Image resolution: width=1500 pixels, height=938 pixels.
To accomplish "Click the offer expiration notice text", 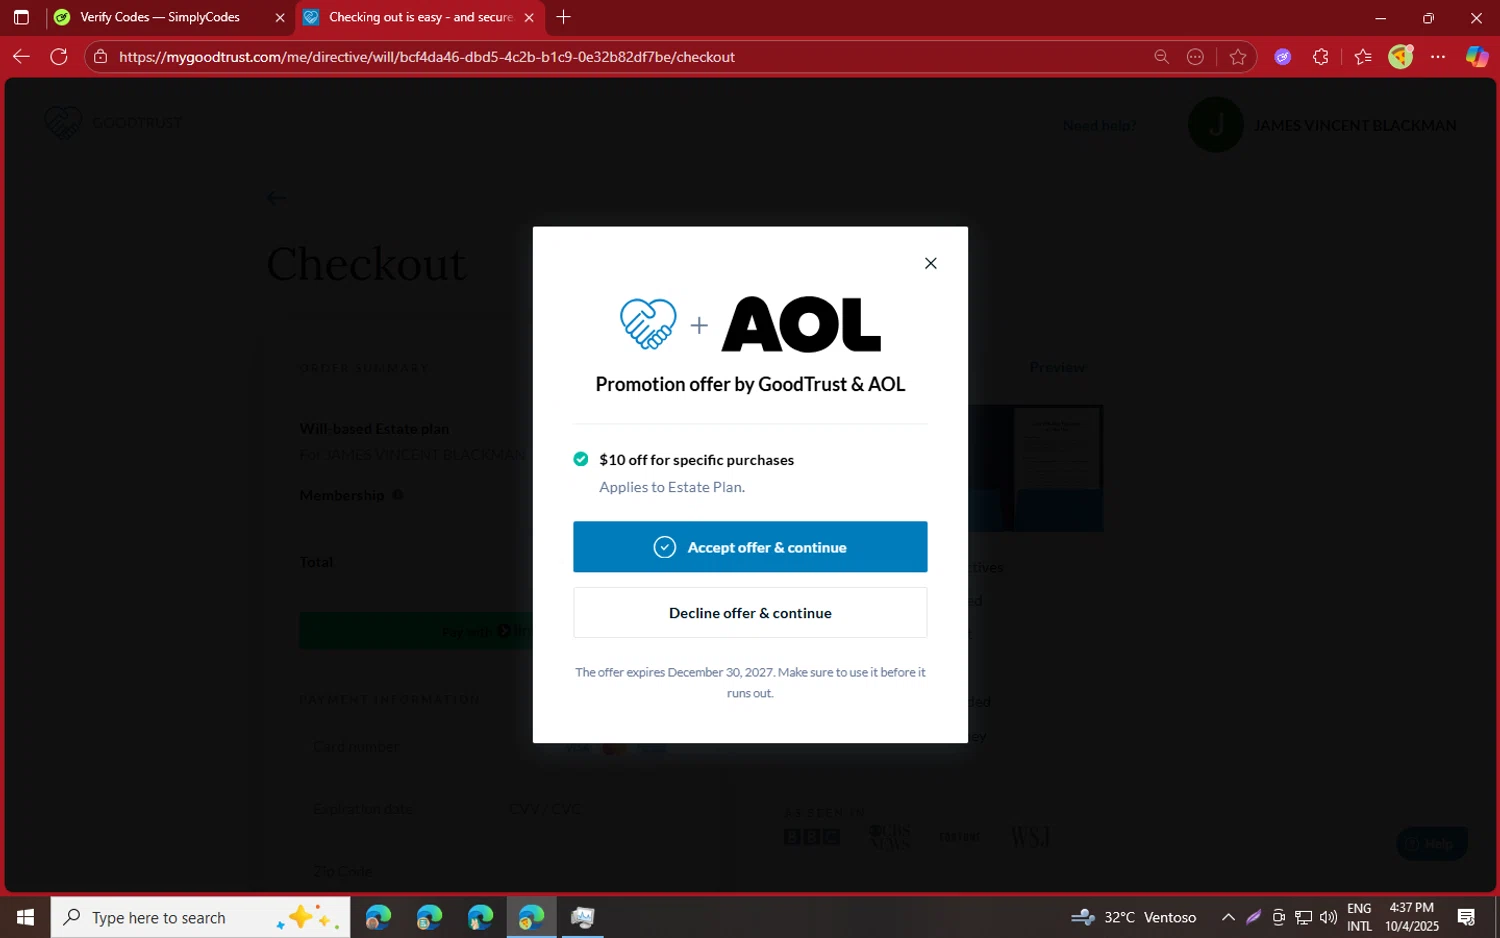I will point(750,682).
